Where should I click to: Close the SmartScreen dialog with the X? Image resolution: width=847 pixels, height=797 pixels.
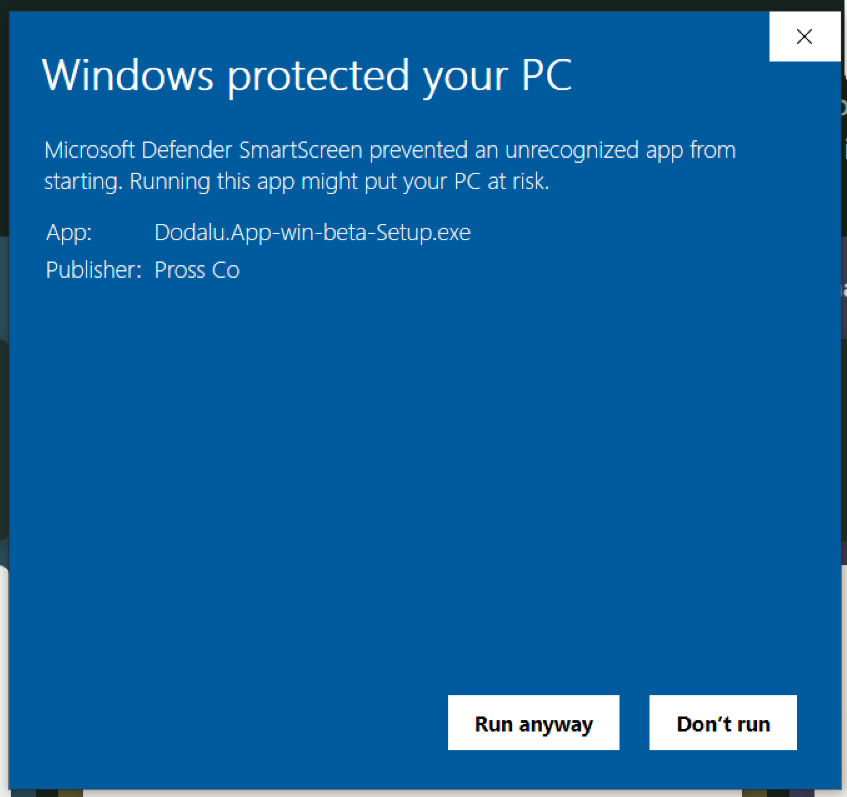click(x=804, y=36)
